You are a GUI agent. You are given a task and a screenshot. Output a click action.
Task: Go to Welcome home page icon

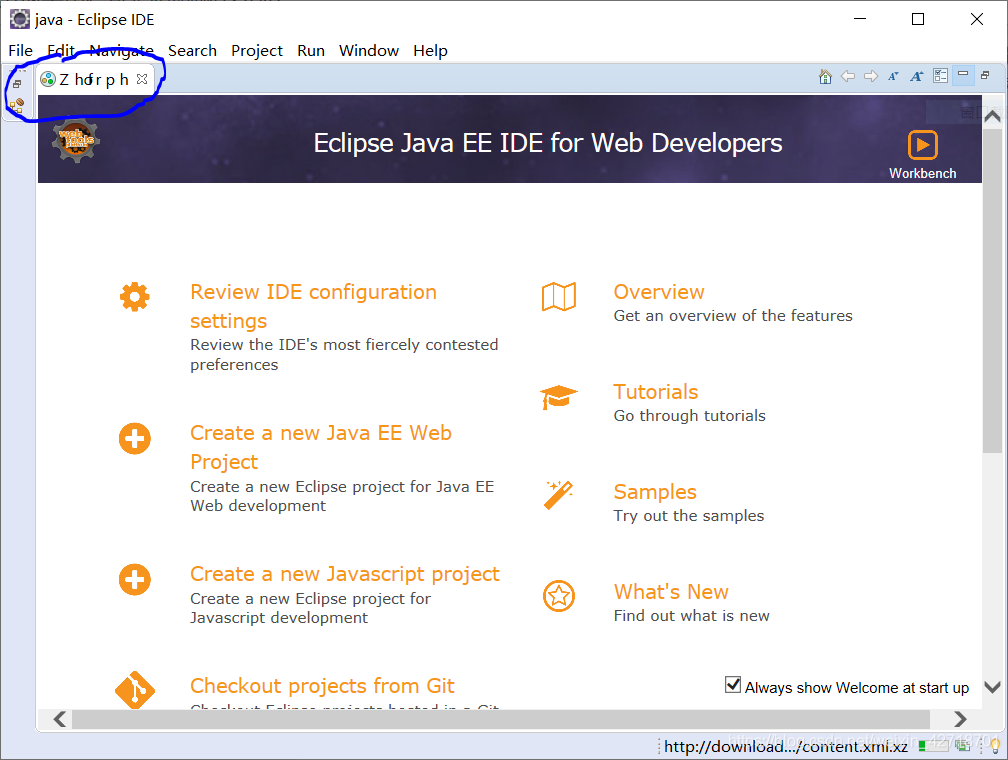click(825, 77)
